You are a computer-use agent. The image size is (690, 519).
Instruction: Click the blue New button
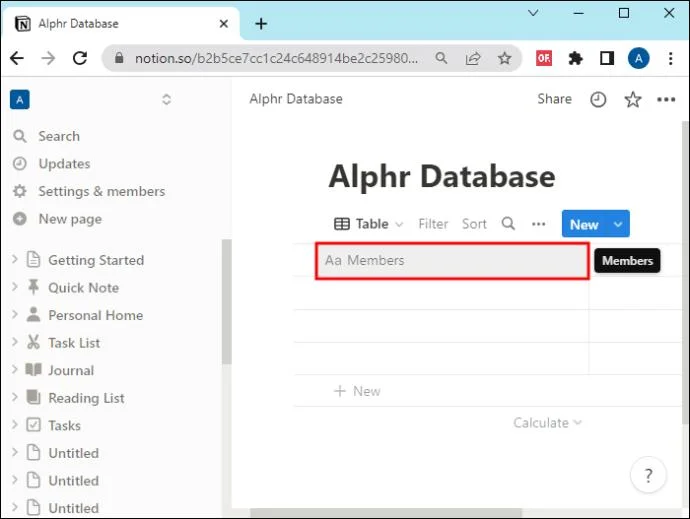[x=584, y=224]
